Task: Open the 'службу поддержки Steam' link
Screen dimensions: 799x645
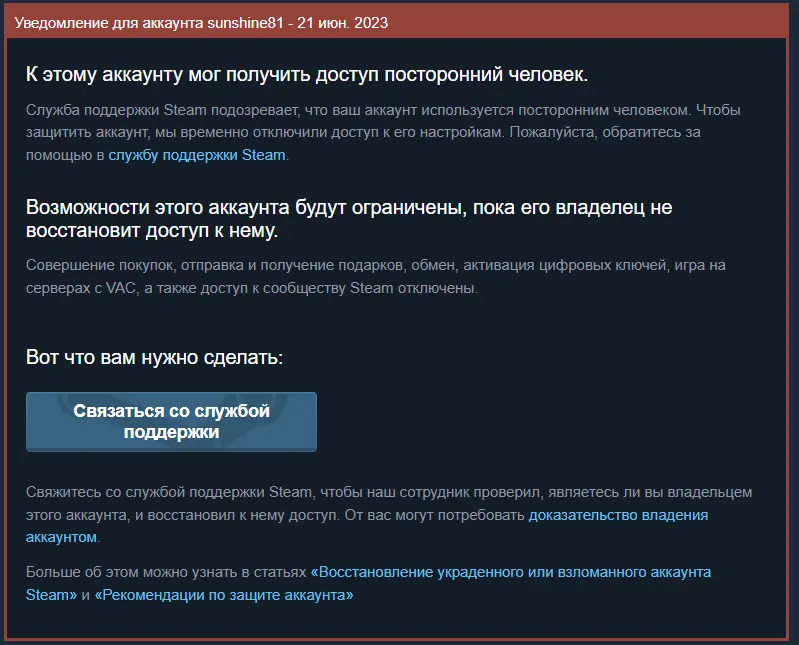Action: point(197,155)
